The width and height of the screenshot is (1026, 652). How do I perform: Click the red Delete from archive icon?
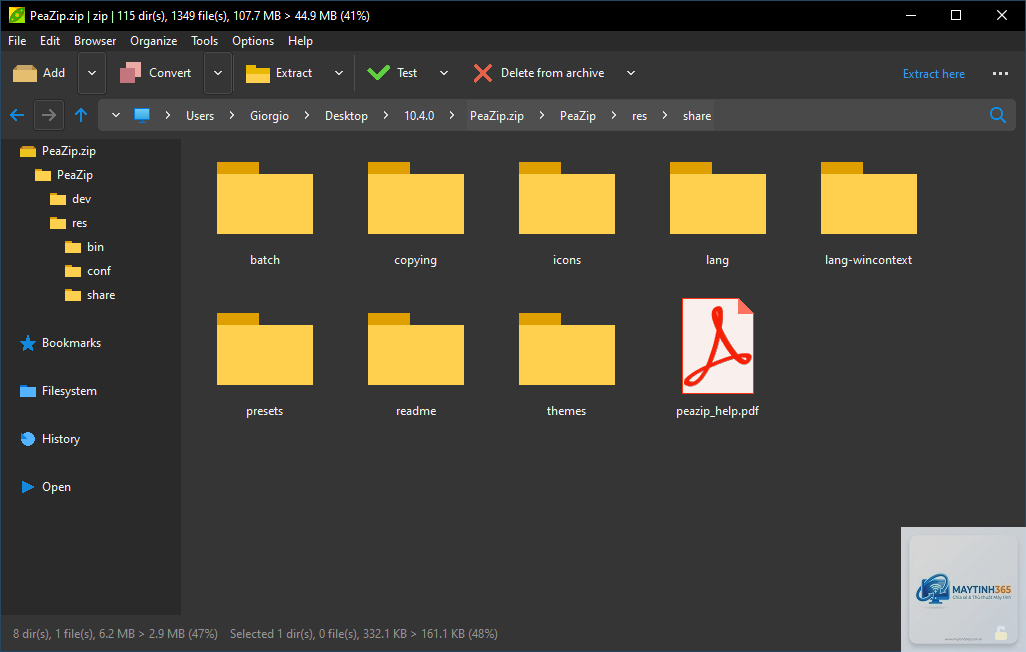(x=483, y=73)
